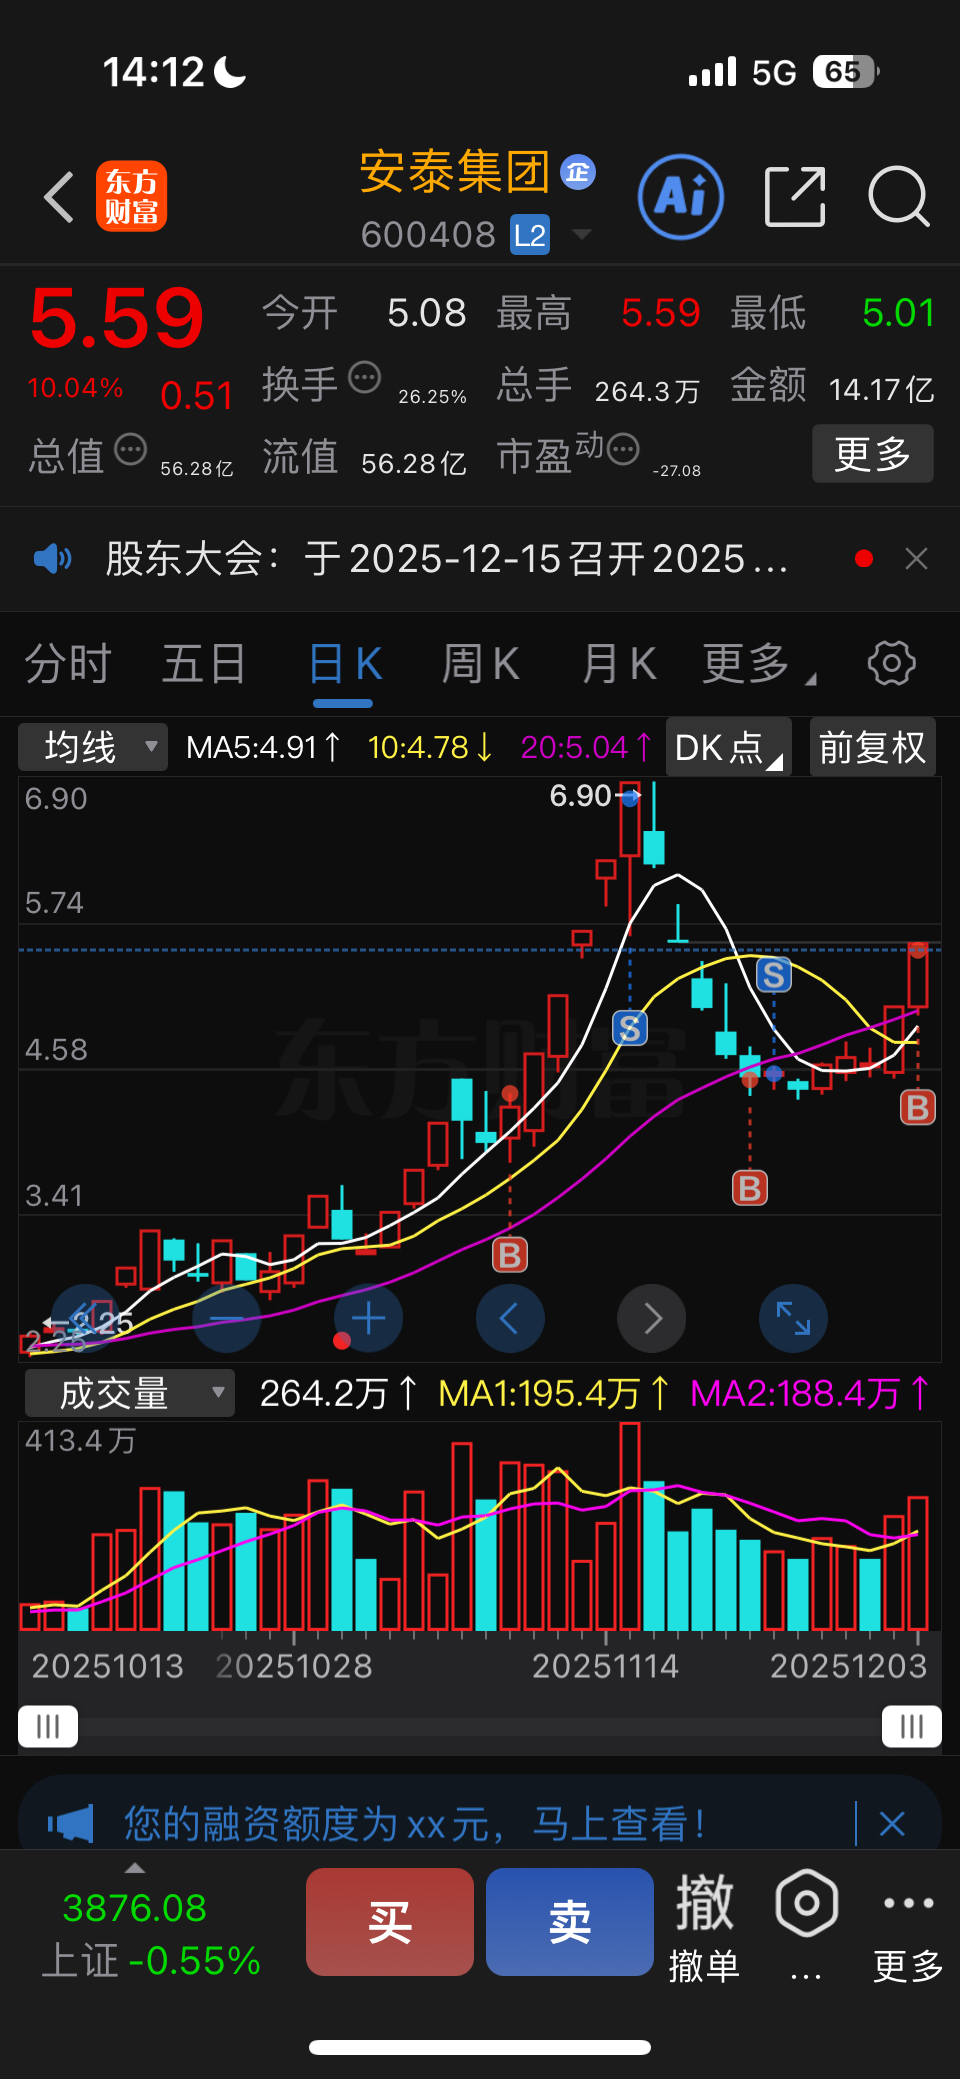Tap the battery 65 indicator
Viewport: 960px width, 2079px height.
click(846, 72)
